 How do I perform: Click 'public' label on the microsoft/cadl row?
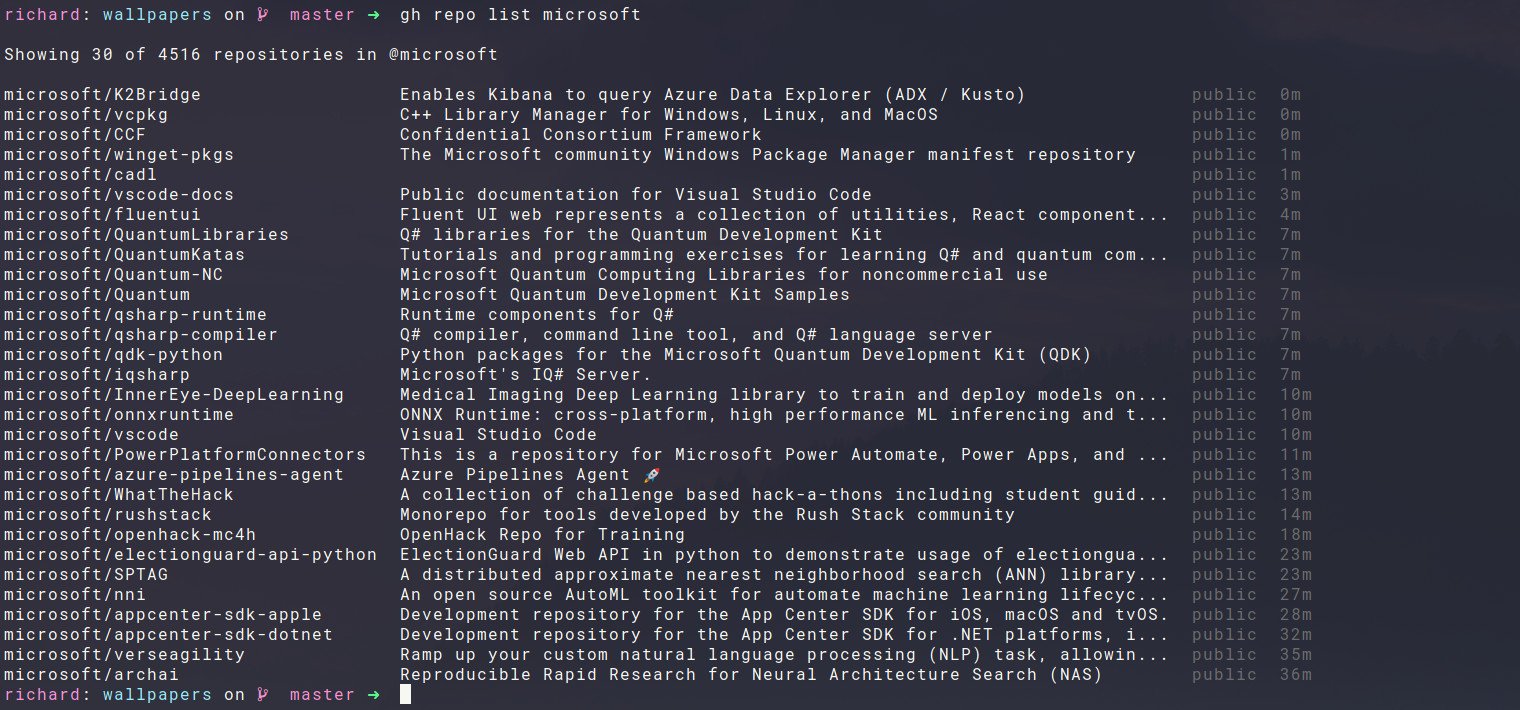click(1224, 175)
